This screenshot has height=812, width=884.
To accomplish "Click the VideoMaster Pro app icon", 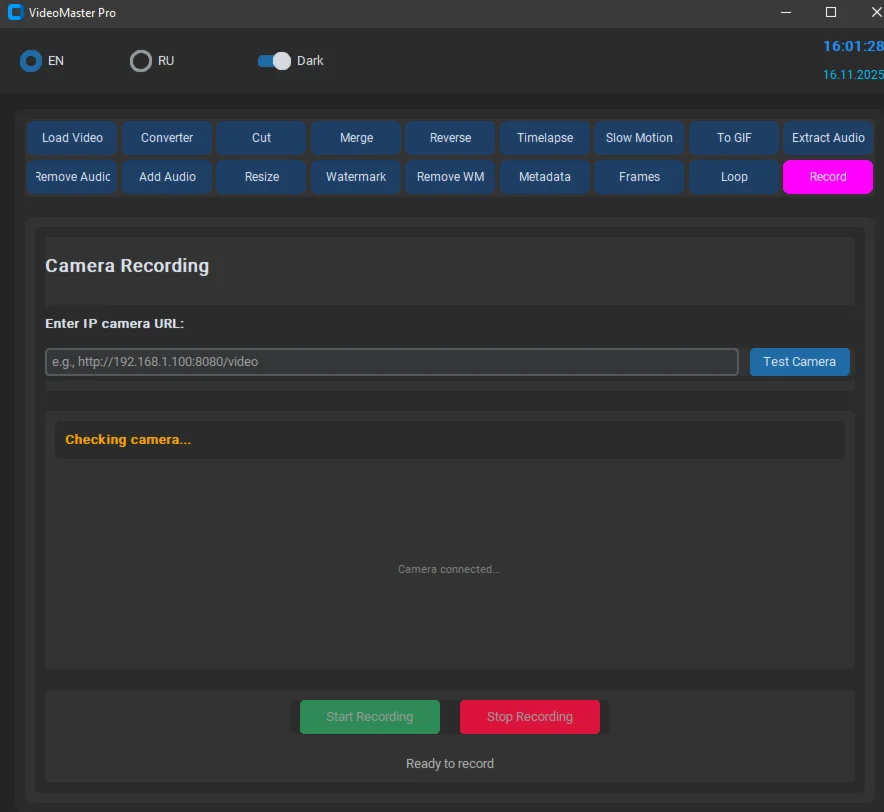I will pyautogui.click(x=15, y=13).
